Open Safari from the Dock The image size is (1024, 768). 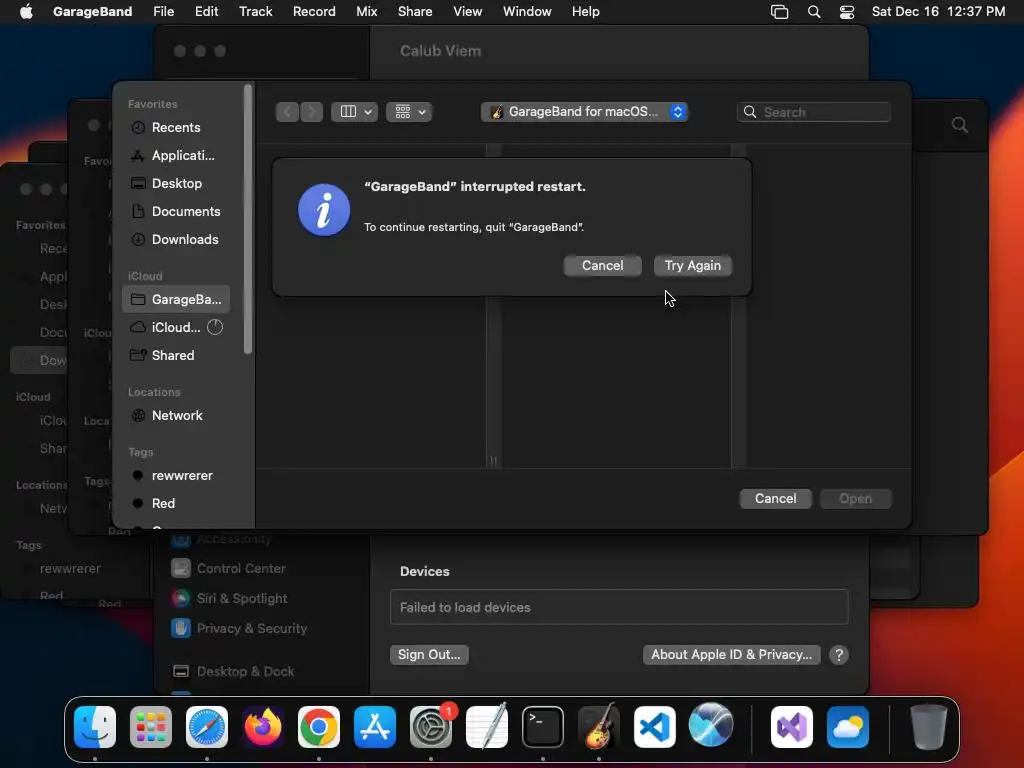[207, 727]
